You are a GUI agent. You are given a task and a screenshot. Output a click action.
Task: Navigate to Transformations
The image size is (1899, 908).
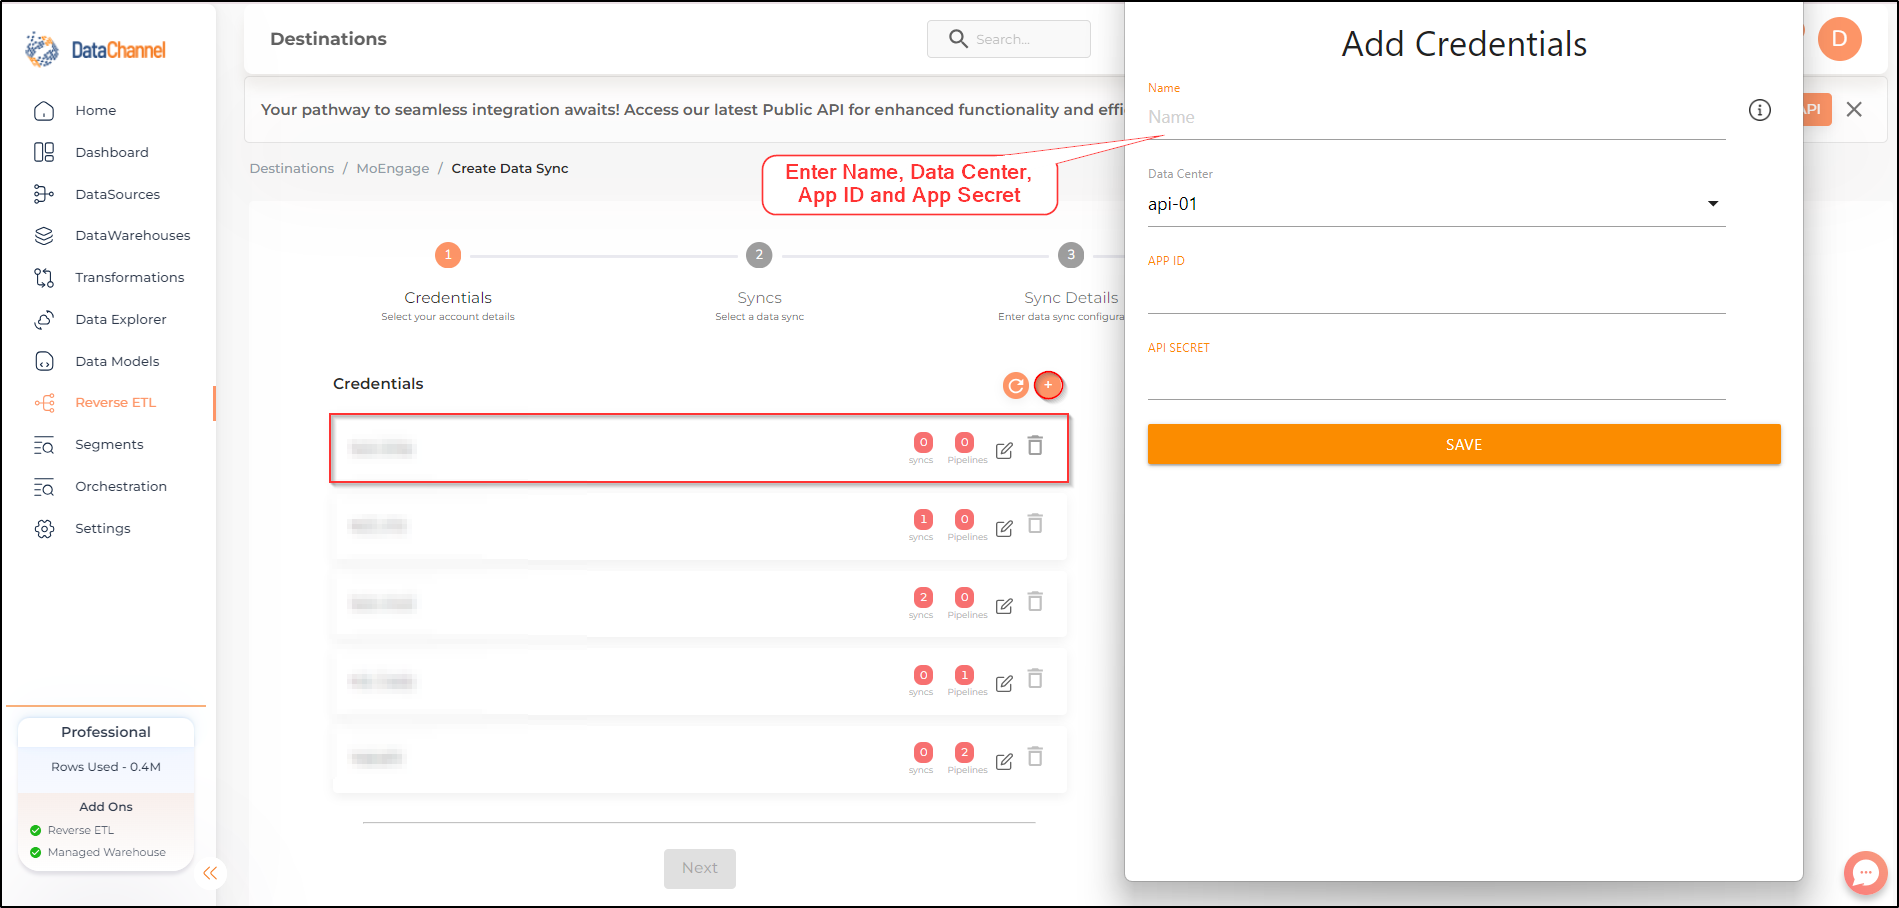129,277
